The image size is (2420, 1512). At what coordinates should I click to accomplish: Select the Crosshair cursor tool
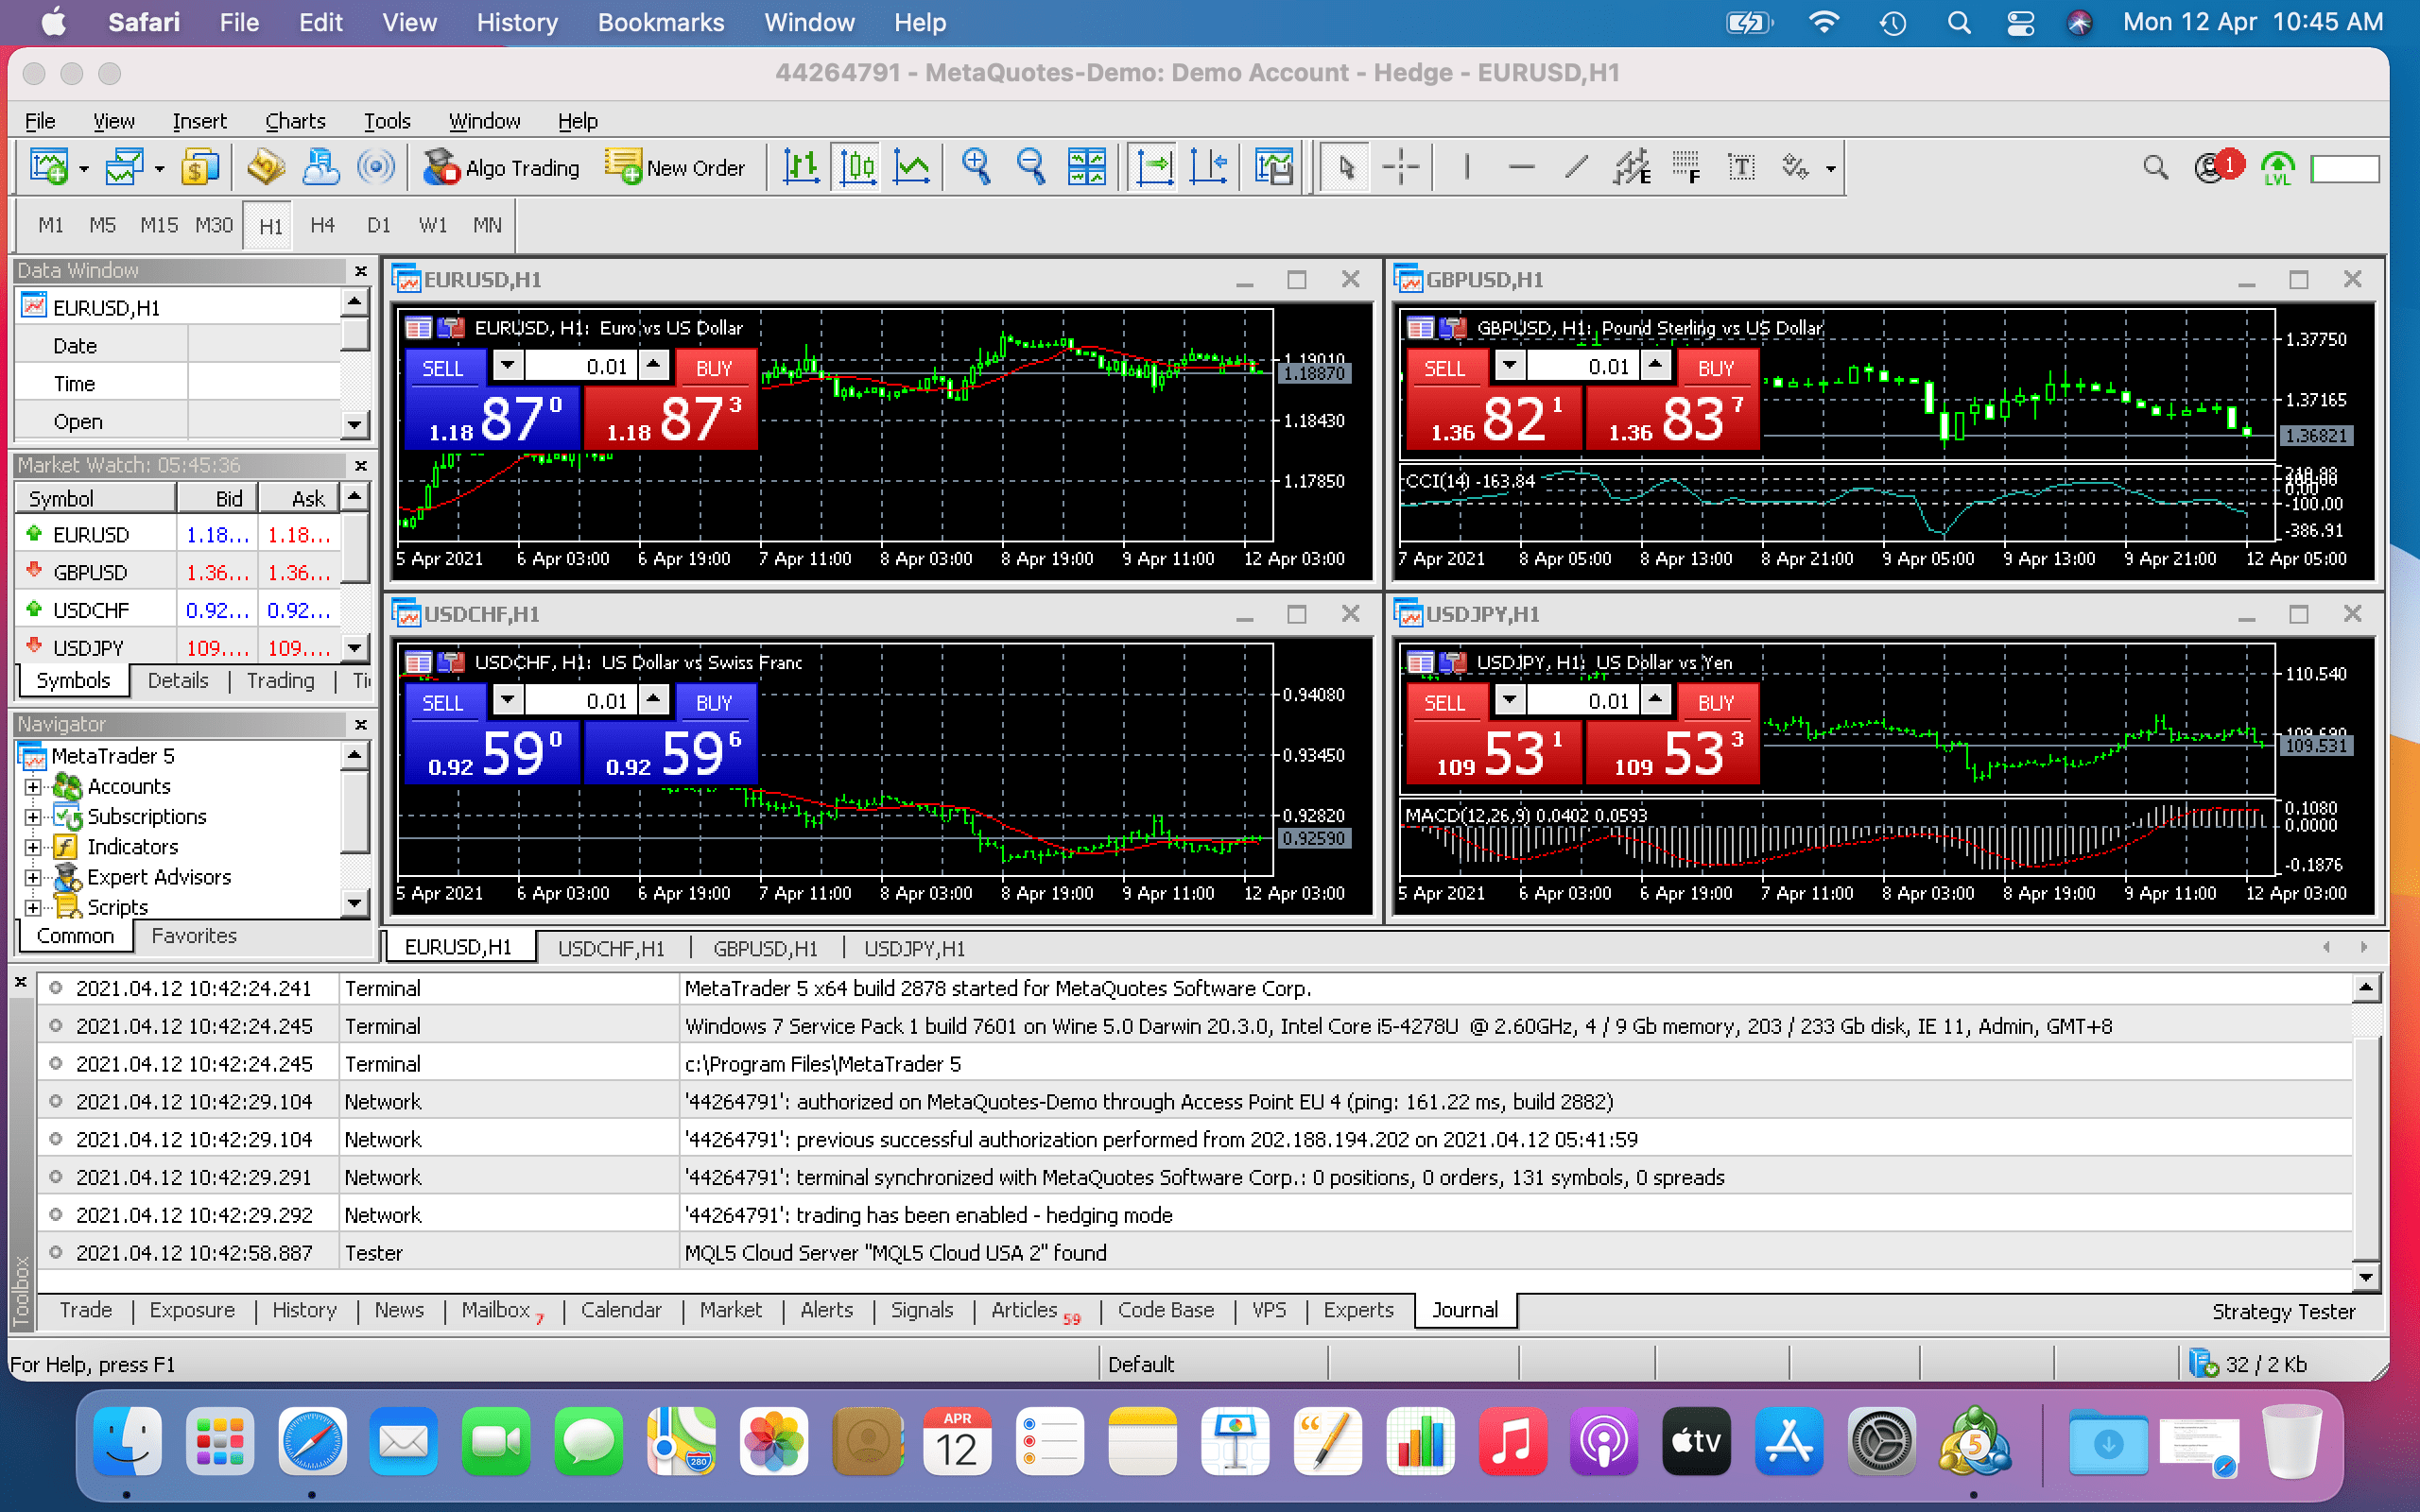[x=1400, y=167]
